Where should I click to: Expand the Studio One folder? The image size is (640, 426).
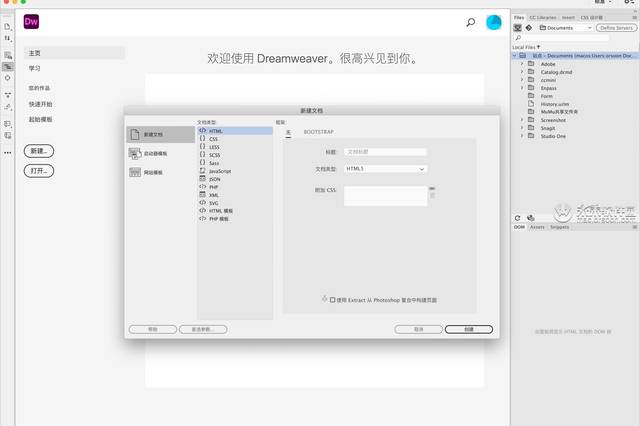pos(522,136)
